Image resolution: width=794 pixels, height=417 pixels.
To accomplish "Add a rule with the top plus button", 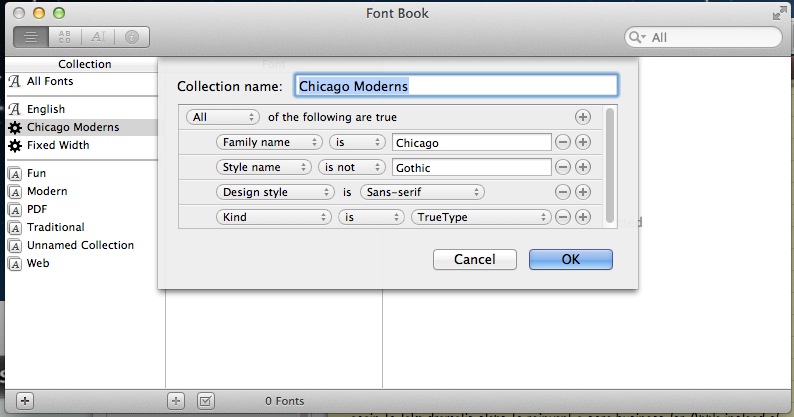I will 583,117.
